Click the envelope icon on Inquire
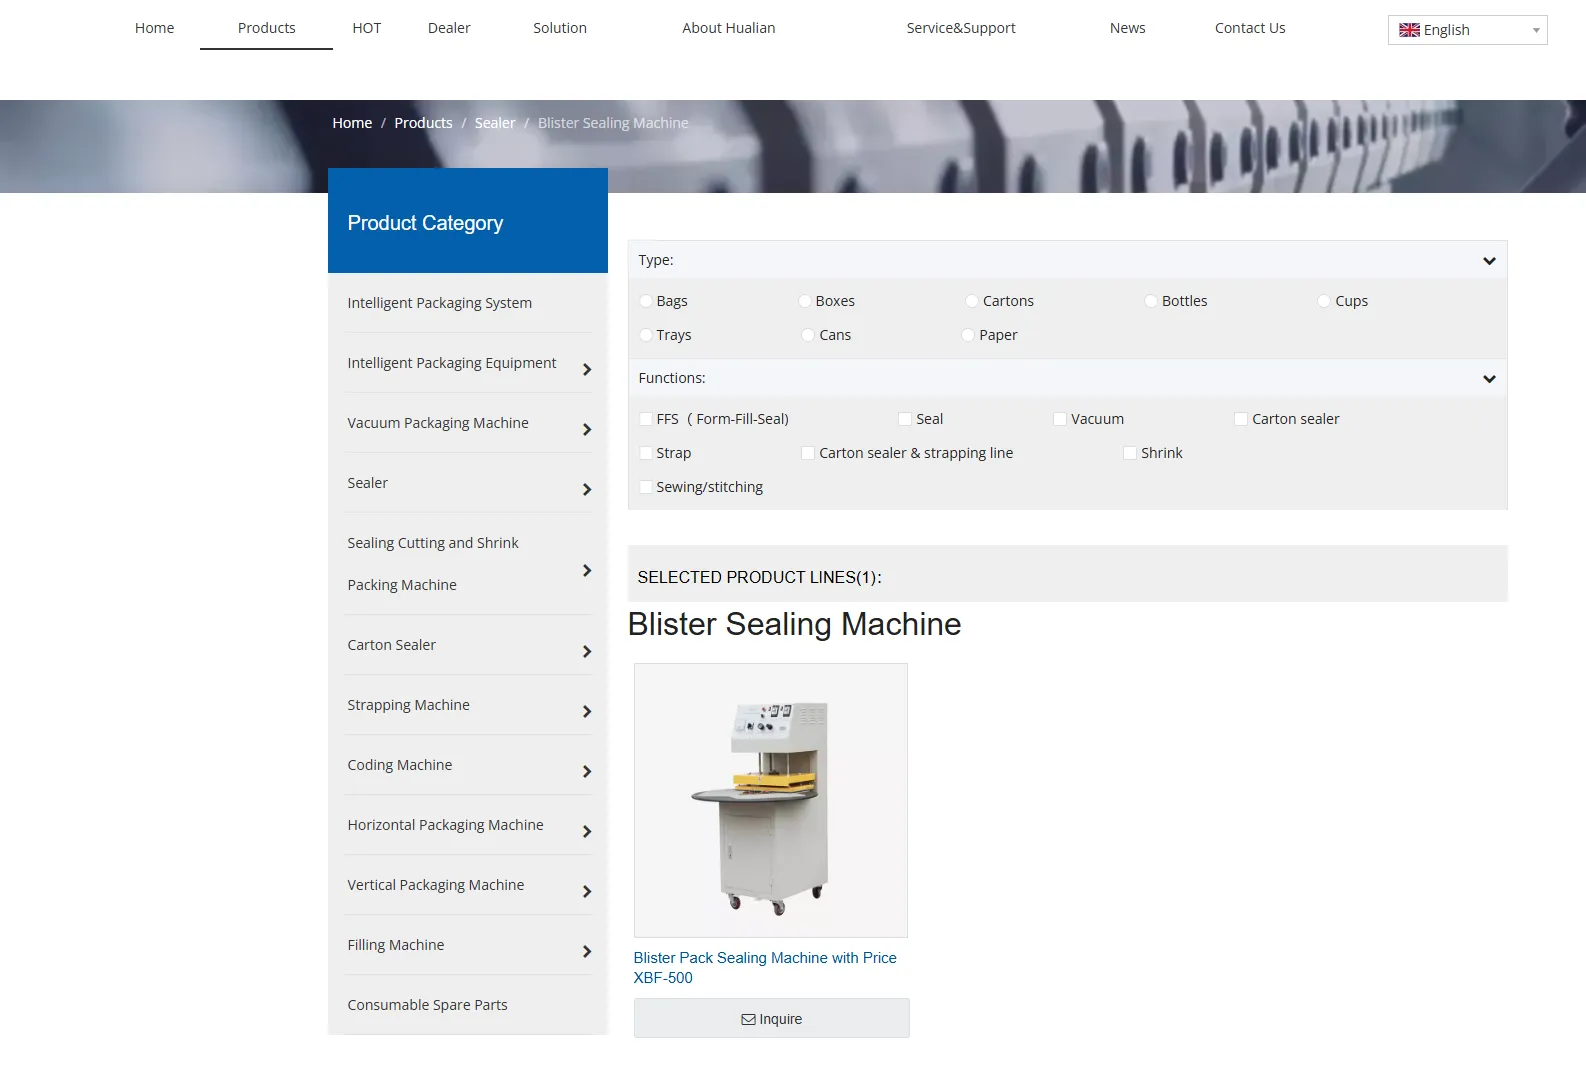This screenshot has height=1072, width=1586. 748,1019
